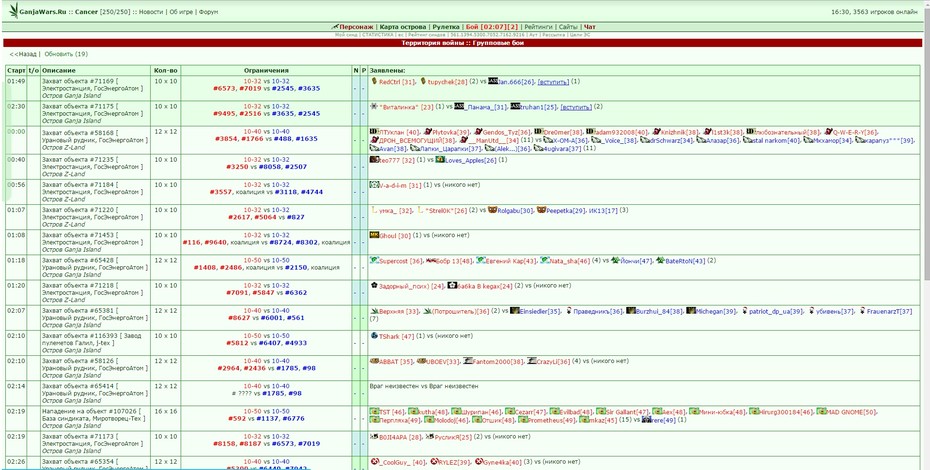Open syndicate #592 link
Viewport: 930px width, 470px height.
coord(237,418)
